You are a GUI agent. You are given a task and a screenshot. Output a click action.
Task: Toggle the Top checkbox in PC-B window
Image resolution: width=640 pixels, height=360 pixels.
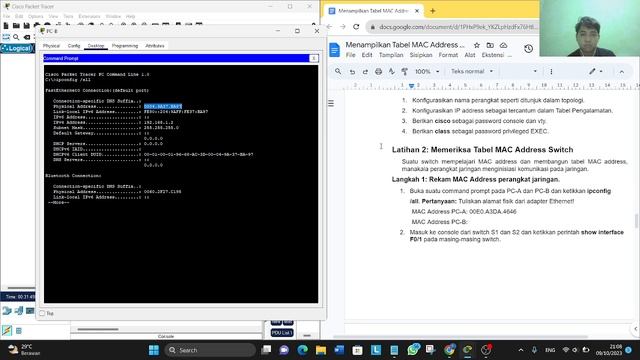pyautogui.click(x=42, y=313)
